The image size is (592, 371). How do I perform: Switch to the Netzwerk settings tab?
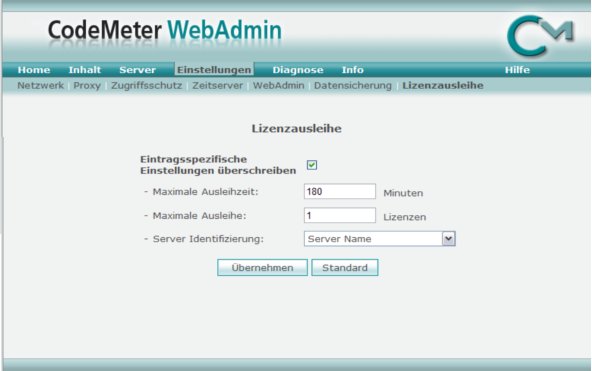click(x=40, y=86)
